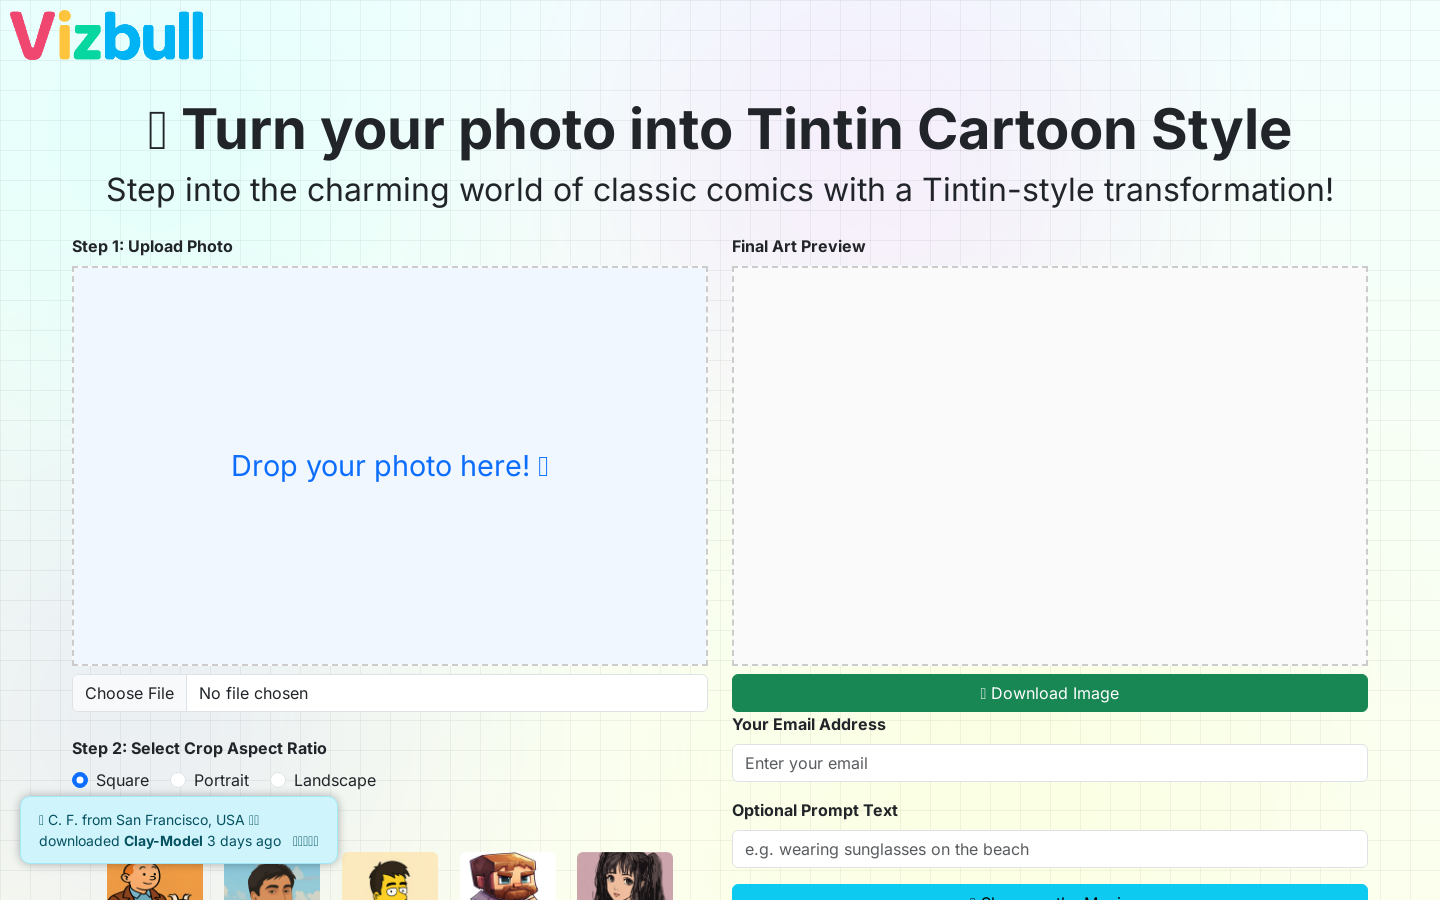Choose the Minecraft blocky character thumbnail
Image resolution: width=1440 pixels, height=900 pixels.
coord(508,876)
